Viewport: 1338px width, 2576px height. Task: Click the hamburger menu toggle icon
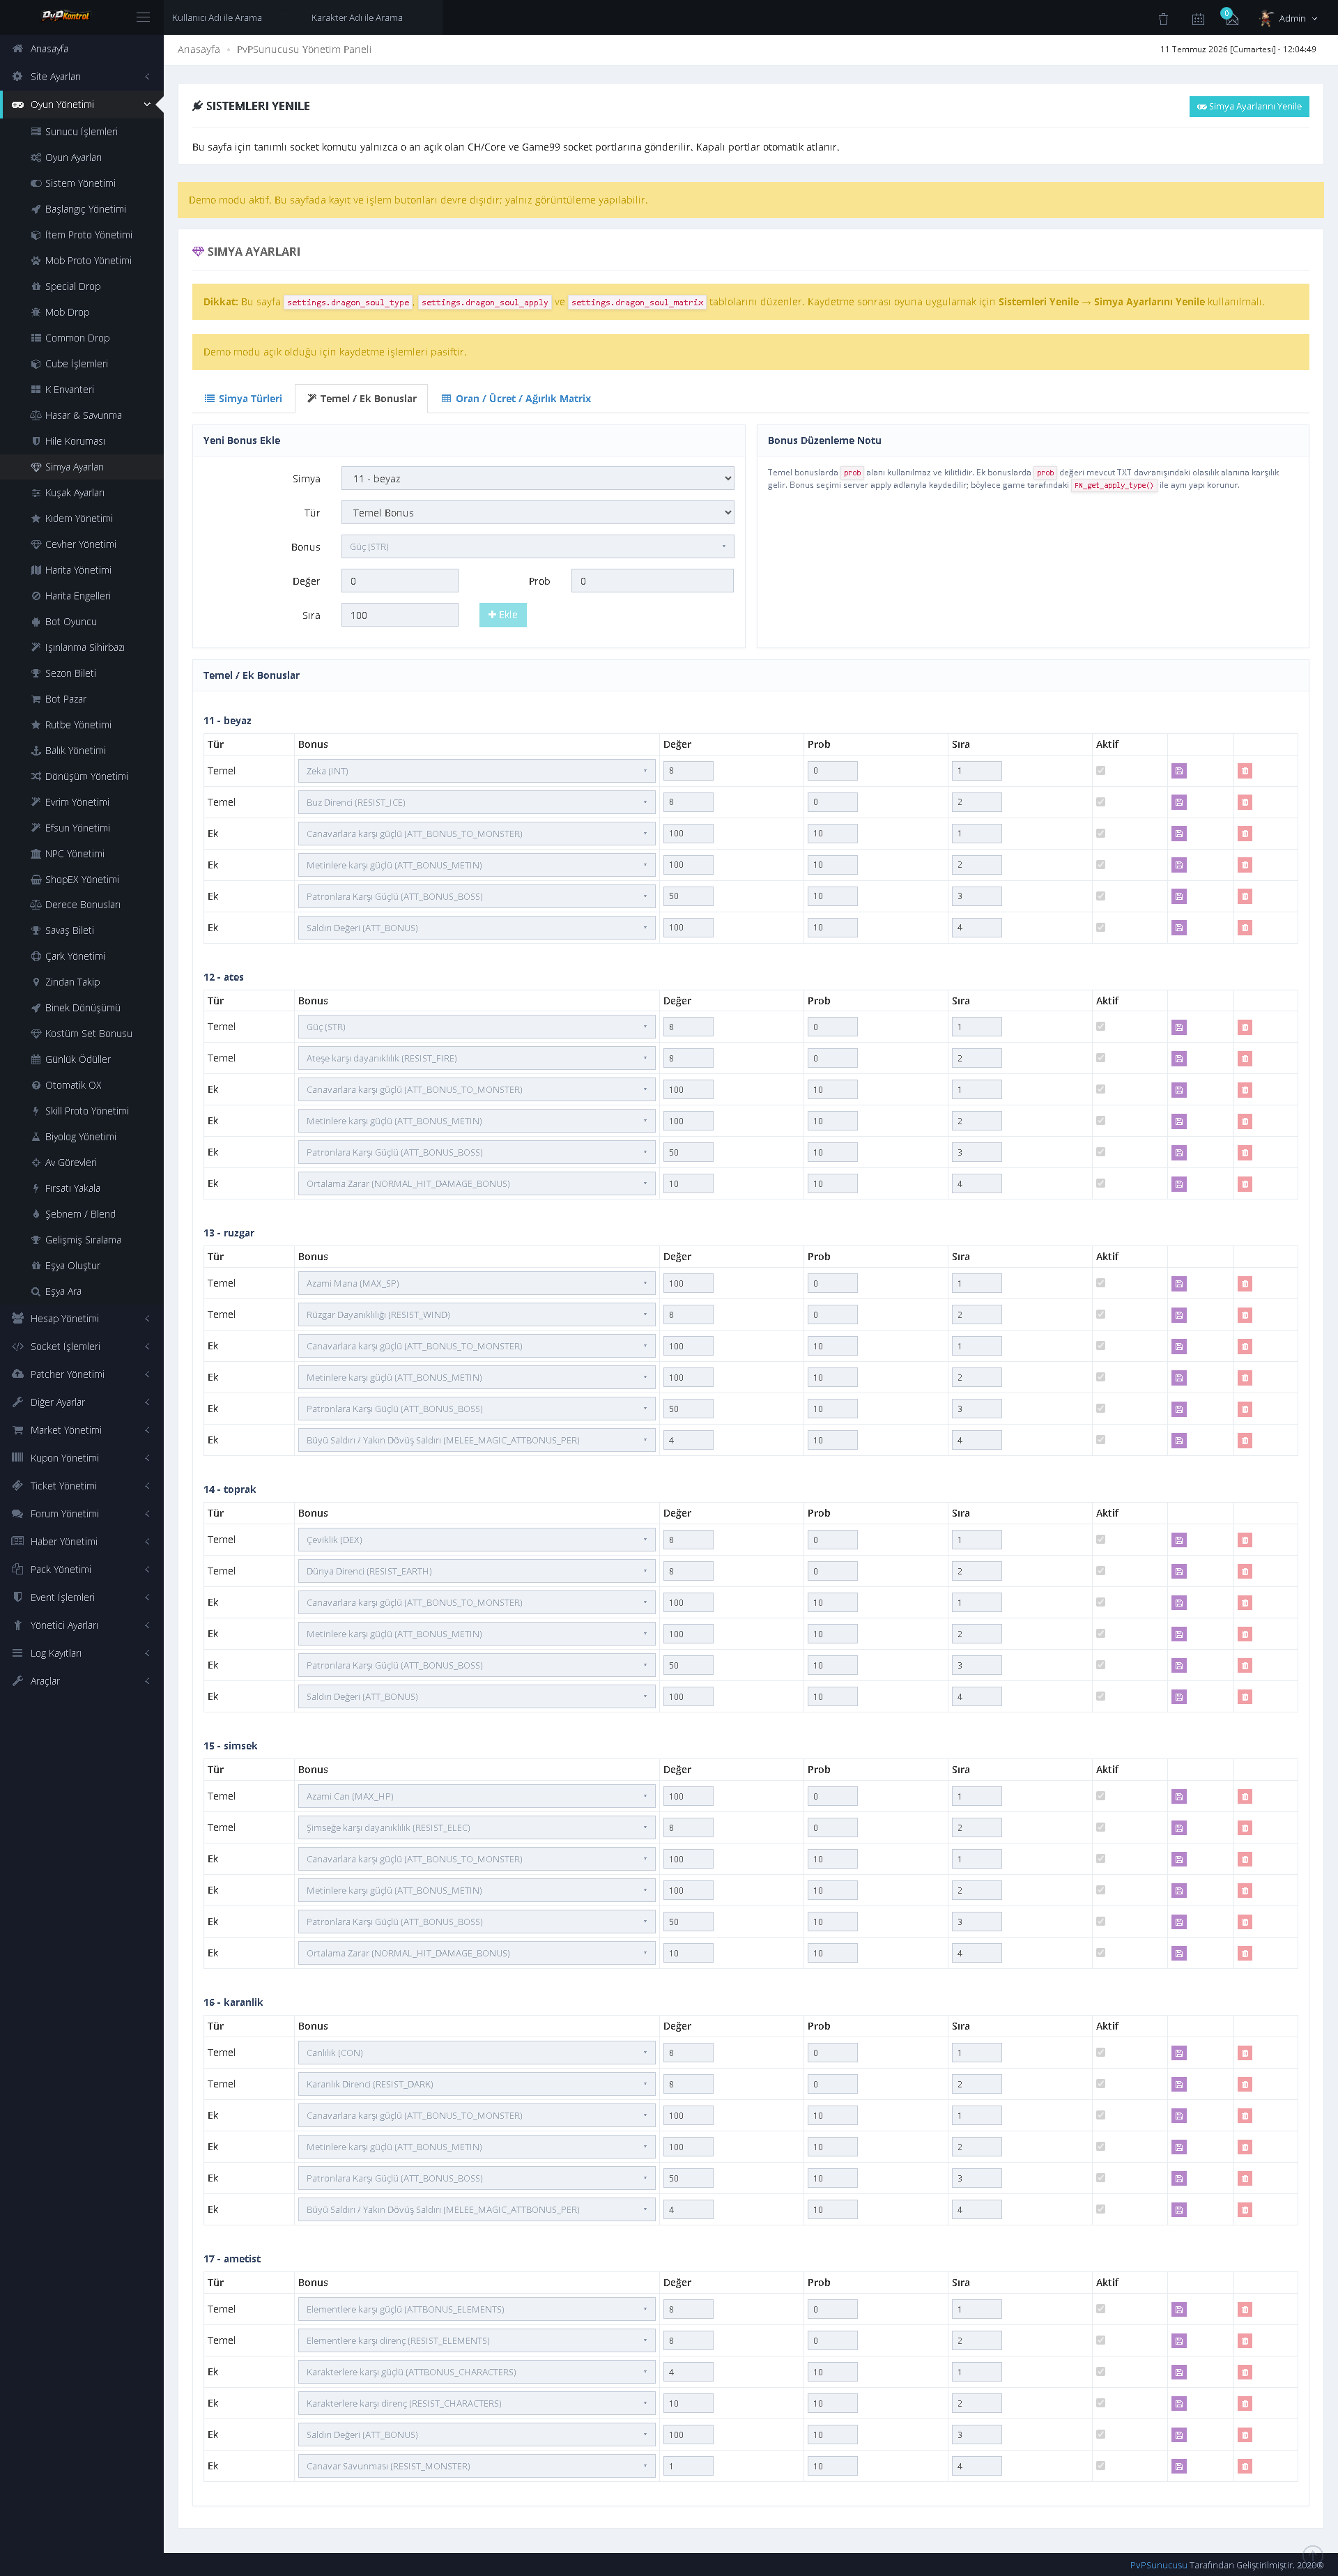click(143, 18)
